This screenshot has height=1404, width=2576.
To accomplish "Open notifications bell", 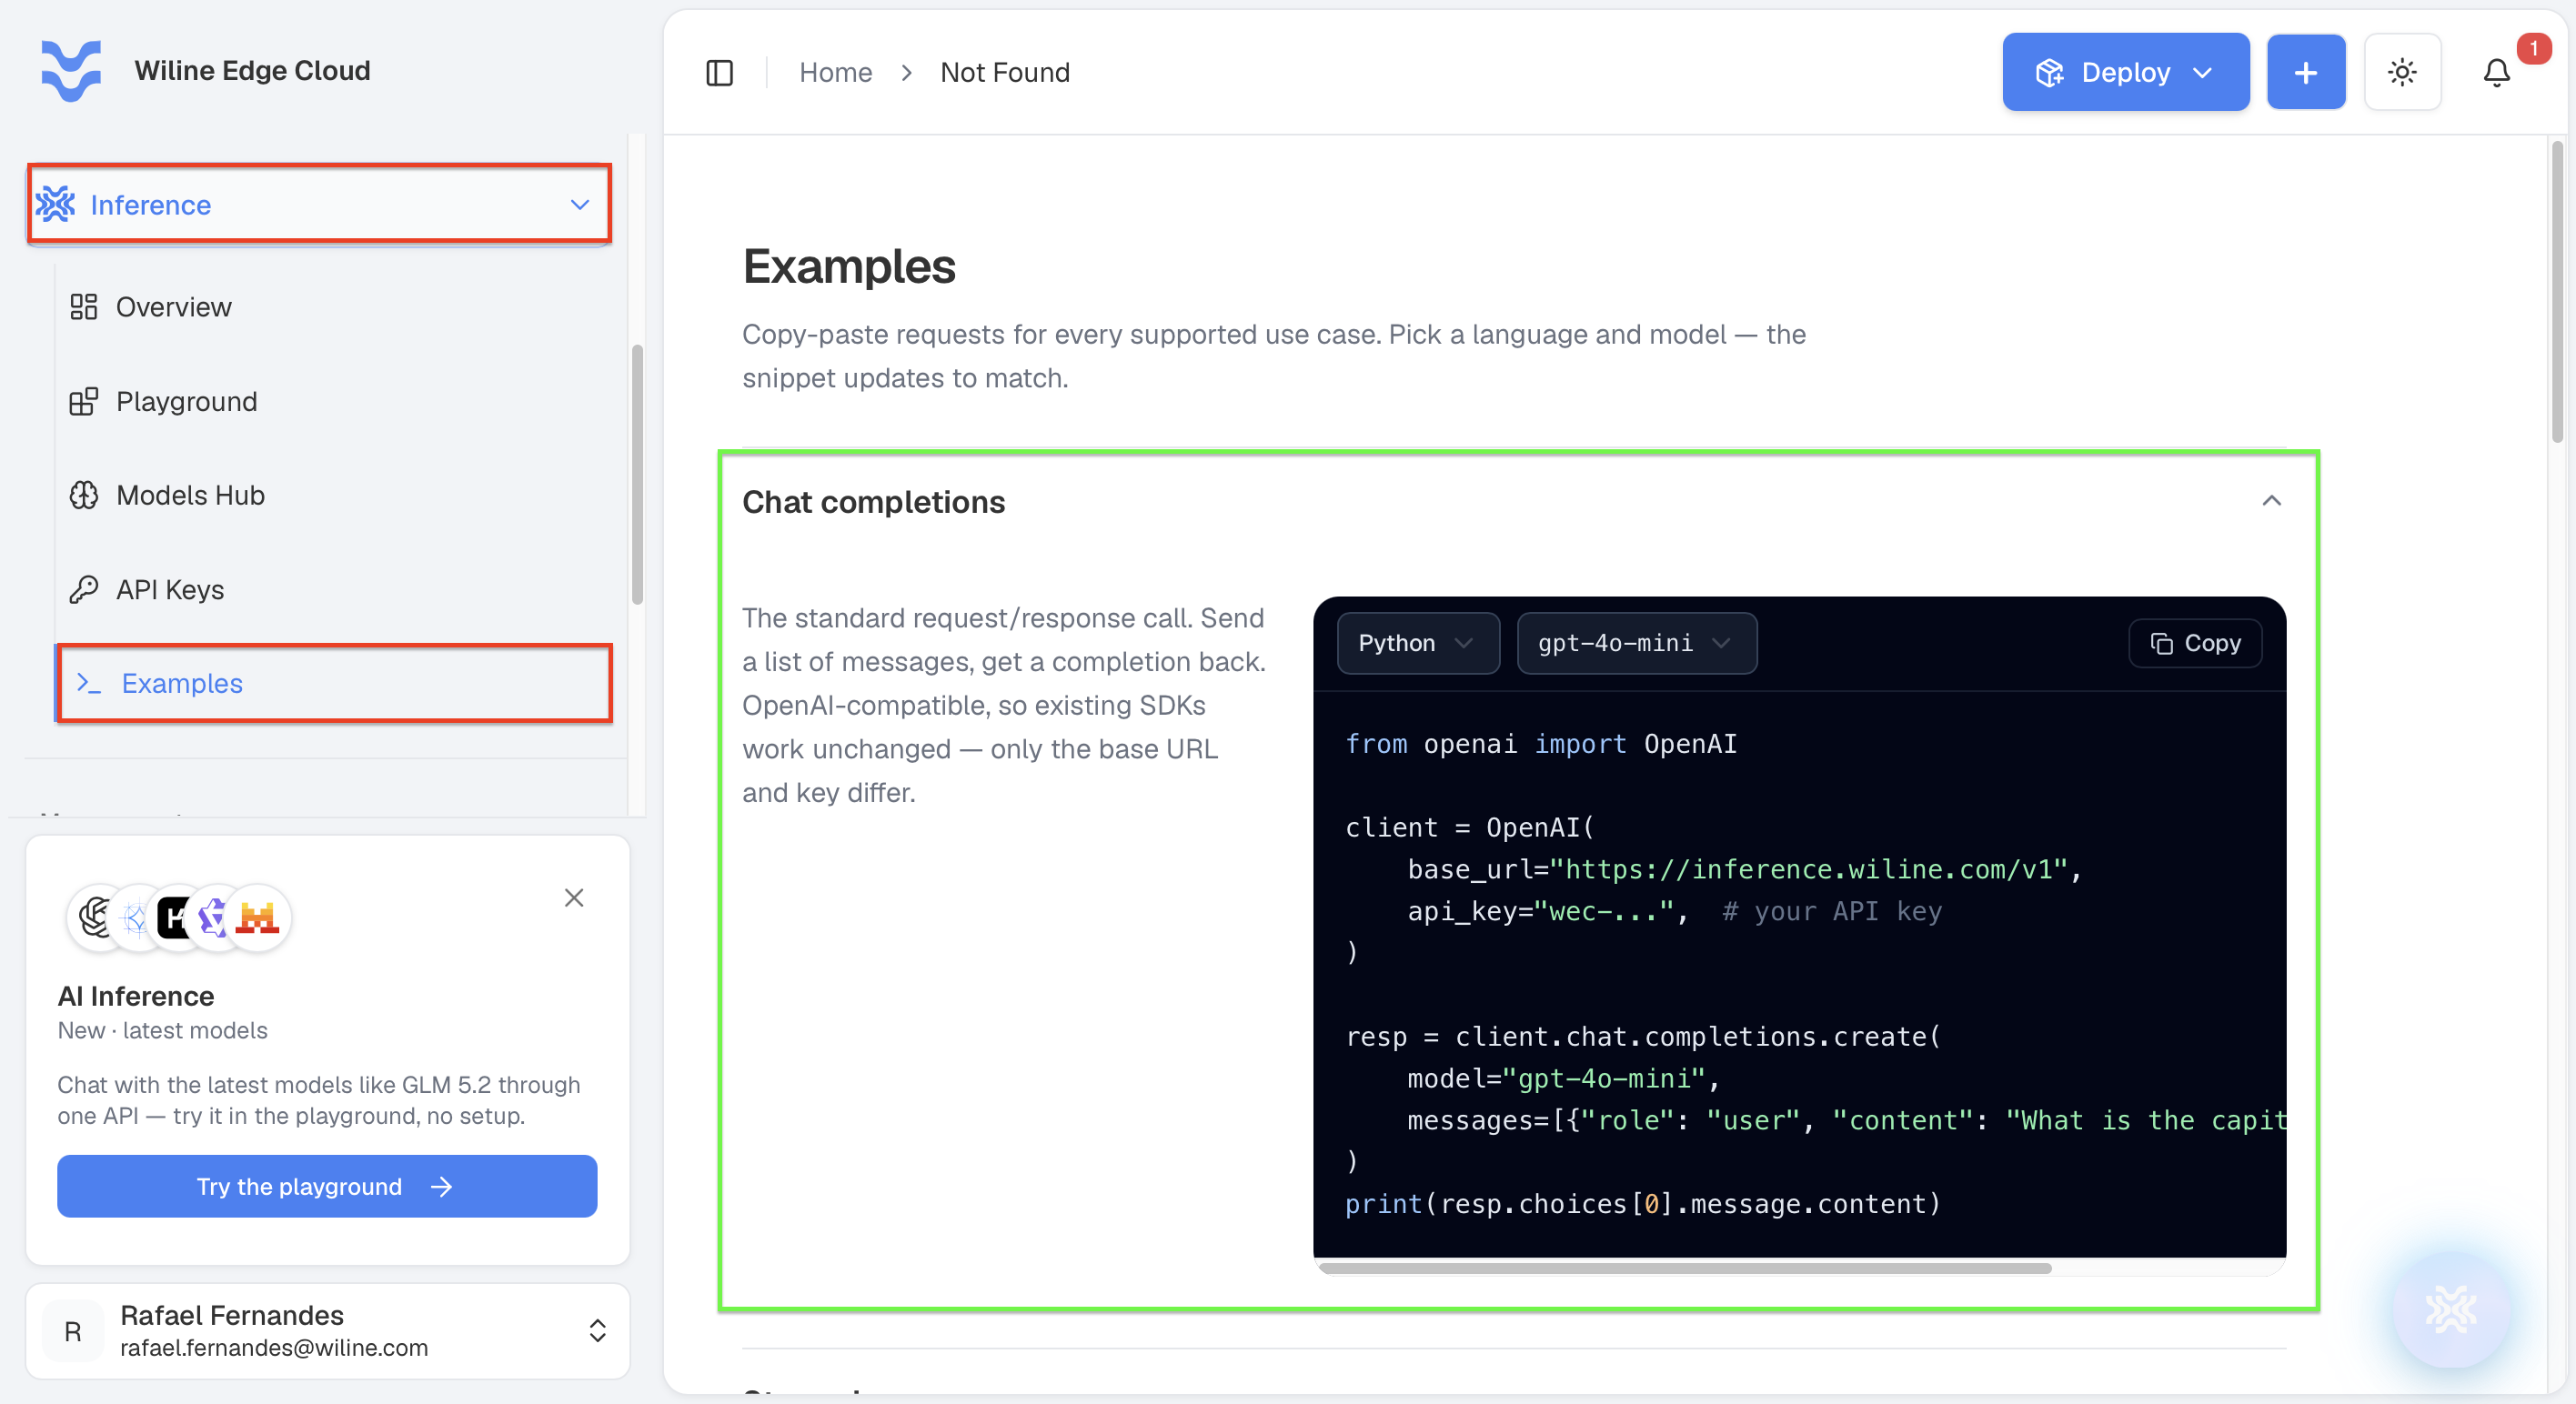I will [x=2496, y=72].
